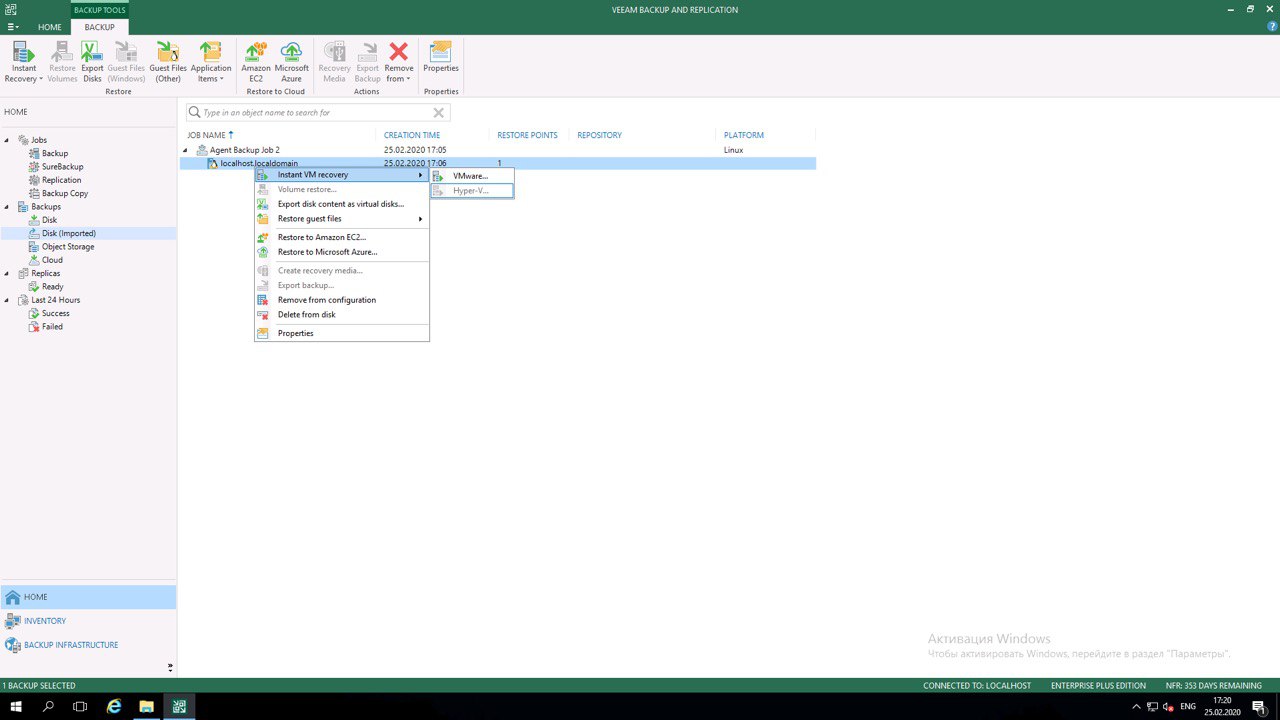Open Properties ribbon button
Screen dimensions: 1280x720
pyautogui.click(x=441, y=57)
